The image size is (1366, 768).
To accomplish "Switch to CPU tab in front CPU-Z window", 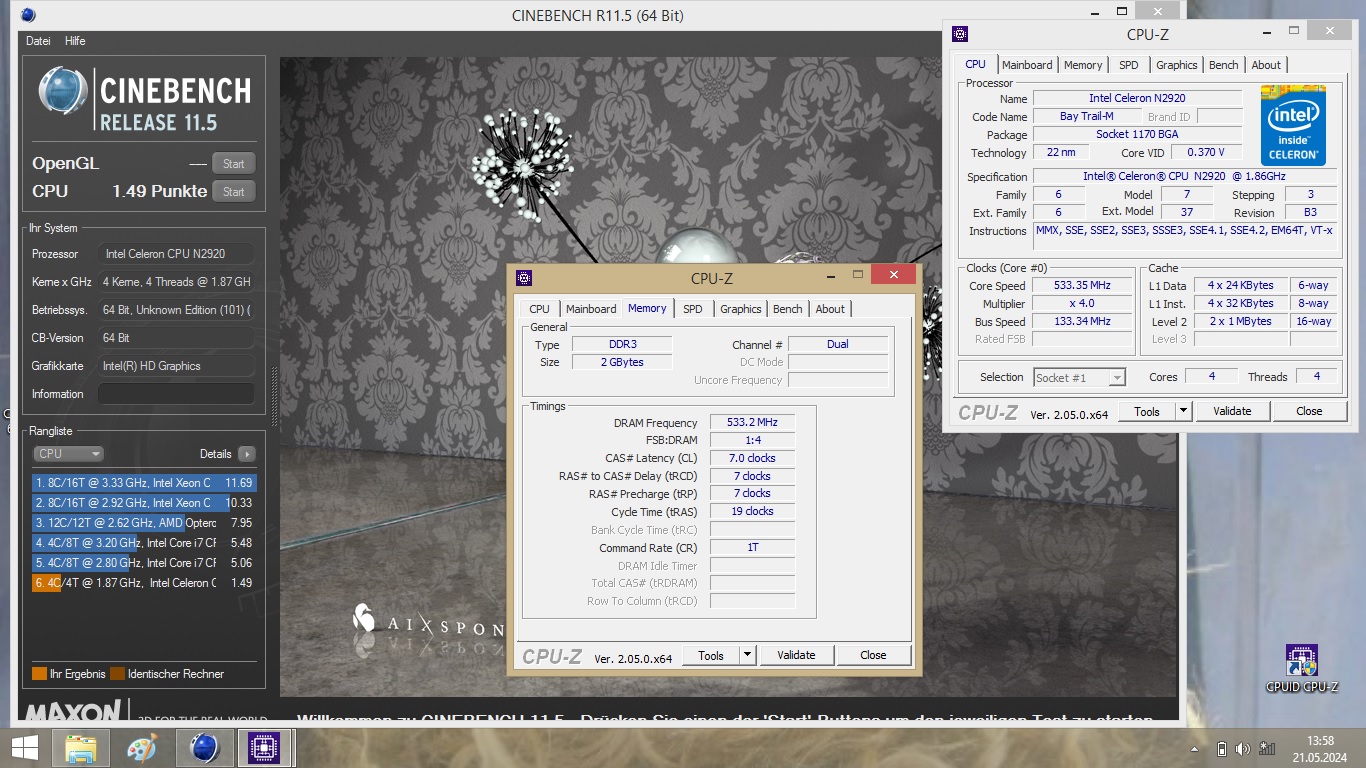I will tap(539, 309).
